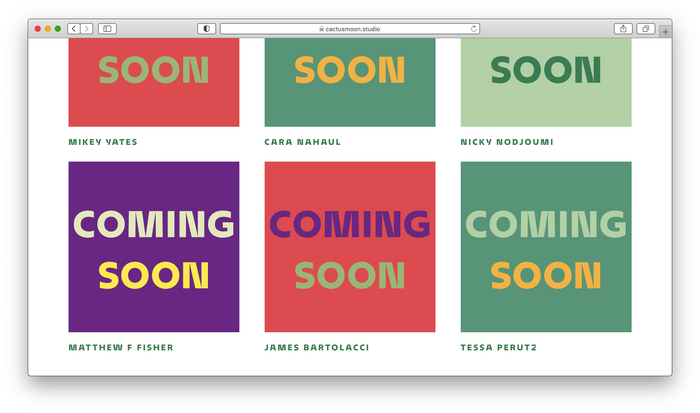700x413 pixels.
Task: Open the Share menu icon
Action: tap(623, 29)
